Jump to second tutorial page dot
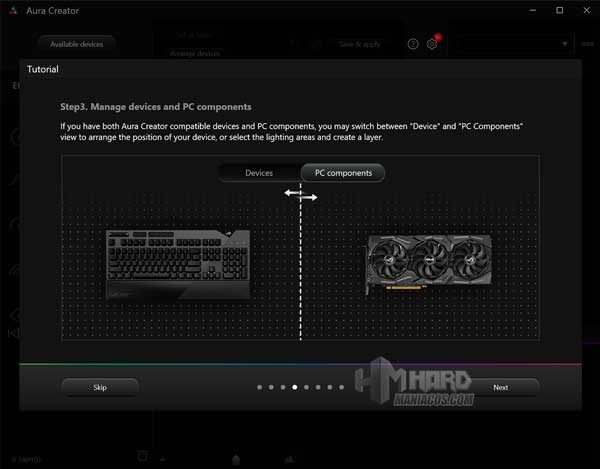The height and width of the screenshot is (469, 600). 271,387
